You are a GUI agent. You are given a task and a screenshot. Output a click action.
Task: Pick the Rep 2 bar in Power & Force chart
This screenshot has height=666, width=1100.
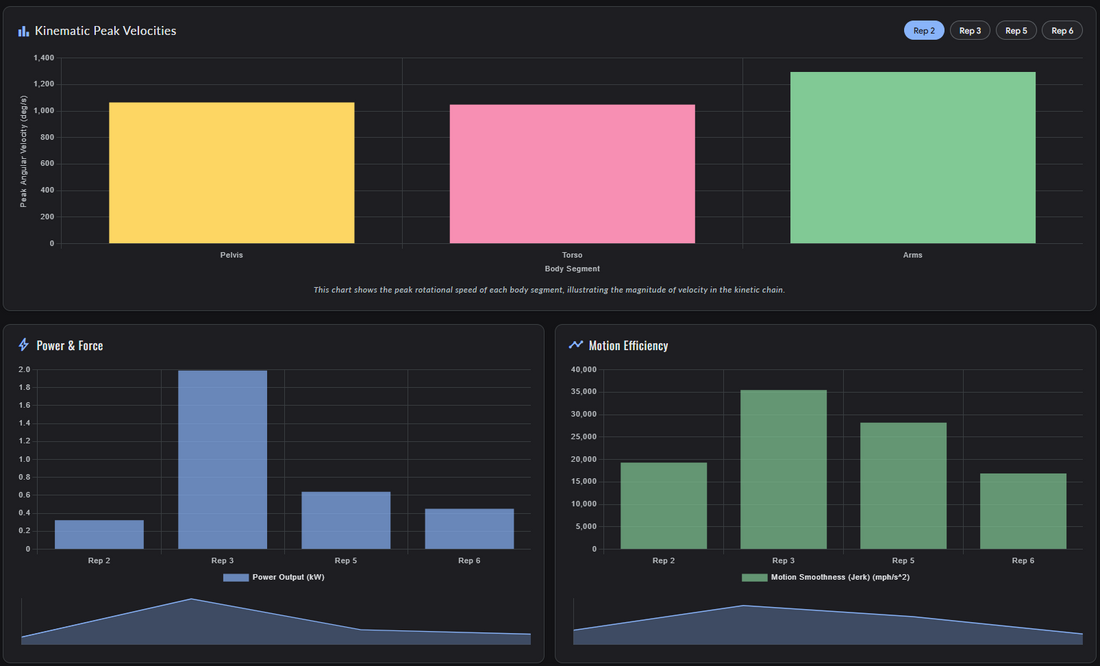click(99, 535)
